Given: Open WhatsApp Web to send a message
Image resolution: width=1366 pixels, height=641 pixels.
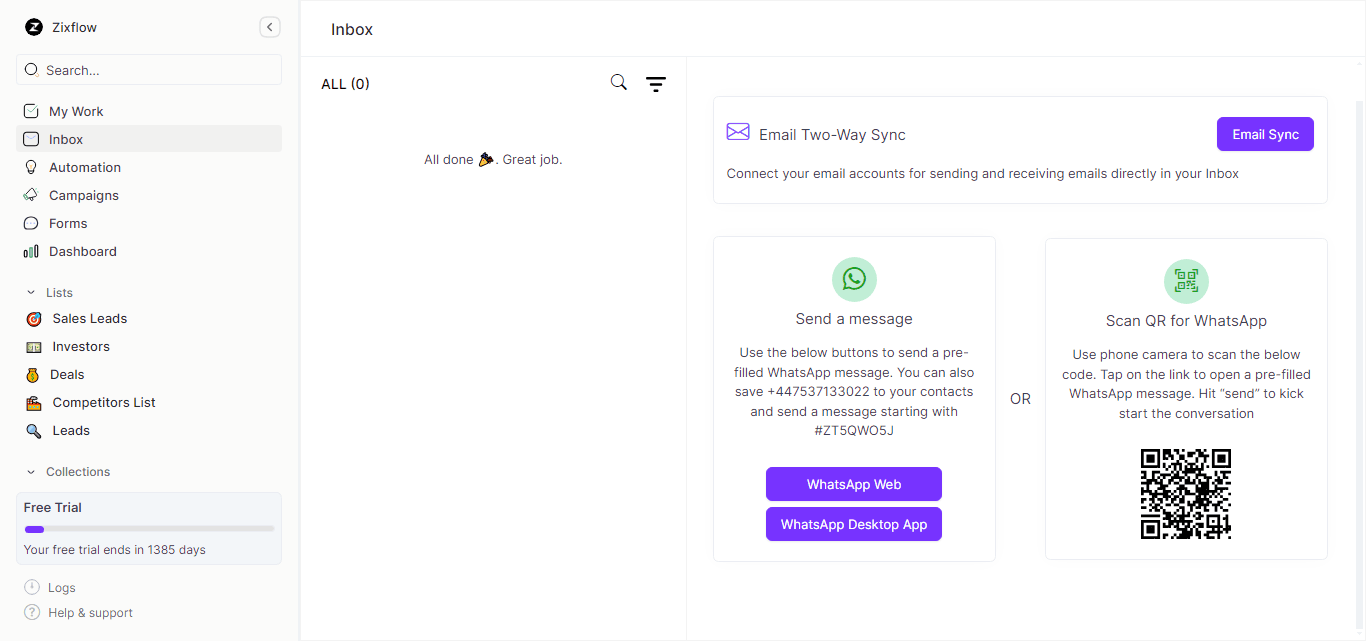Looking at the screenshot, I should click(853, 484).
